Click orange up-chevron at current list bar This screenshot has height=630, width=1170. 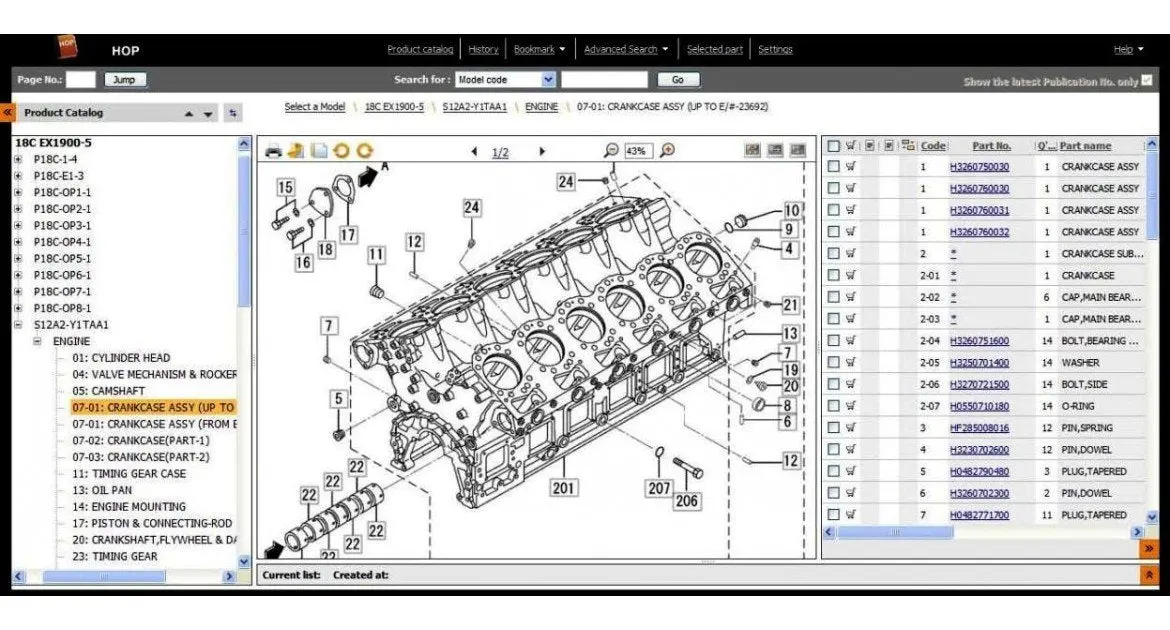1148,575
